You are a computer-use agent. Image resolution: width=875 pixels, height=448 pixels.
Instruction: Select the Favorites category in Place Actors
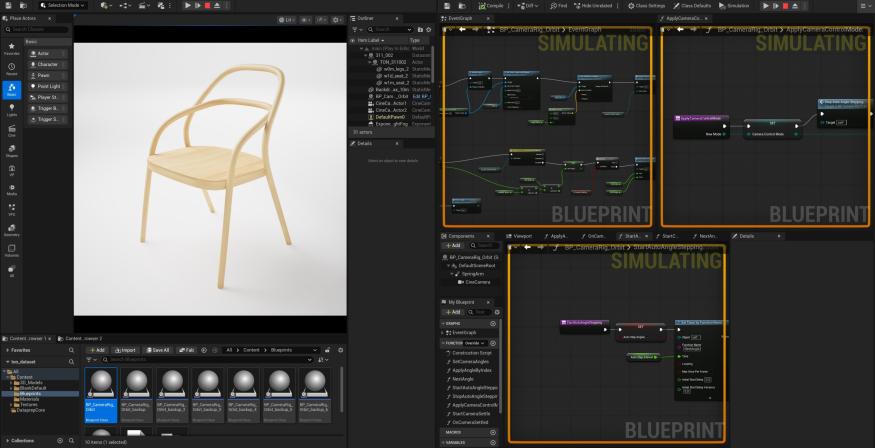click(12, 49)
